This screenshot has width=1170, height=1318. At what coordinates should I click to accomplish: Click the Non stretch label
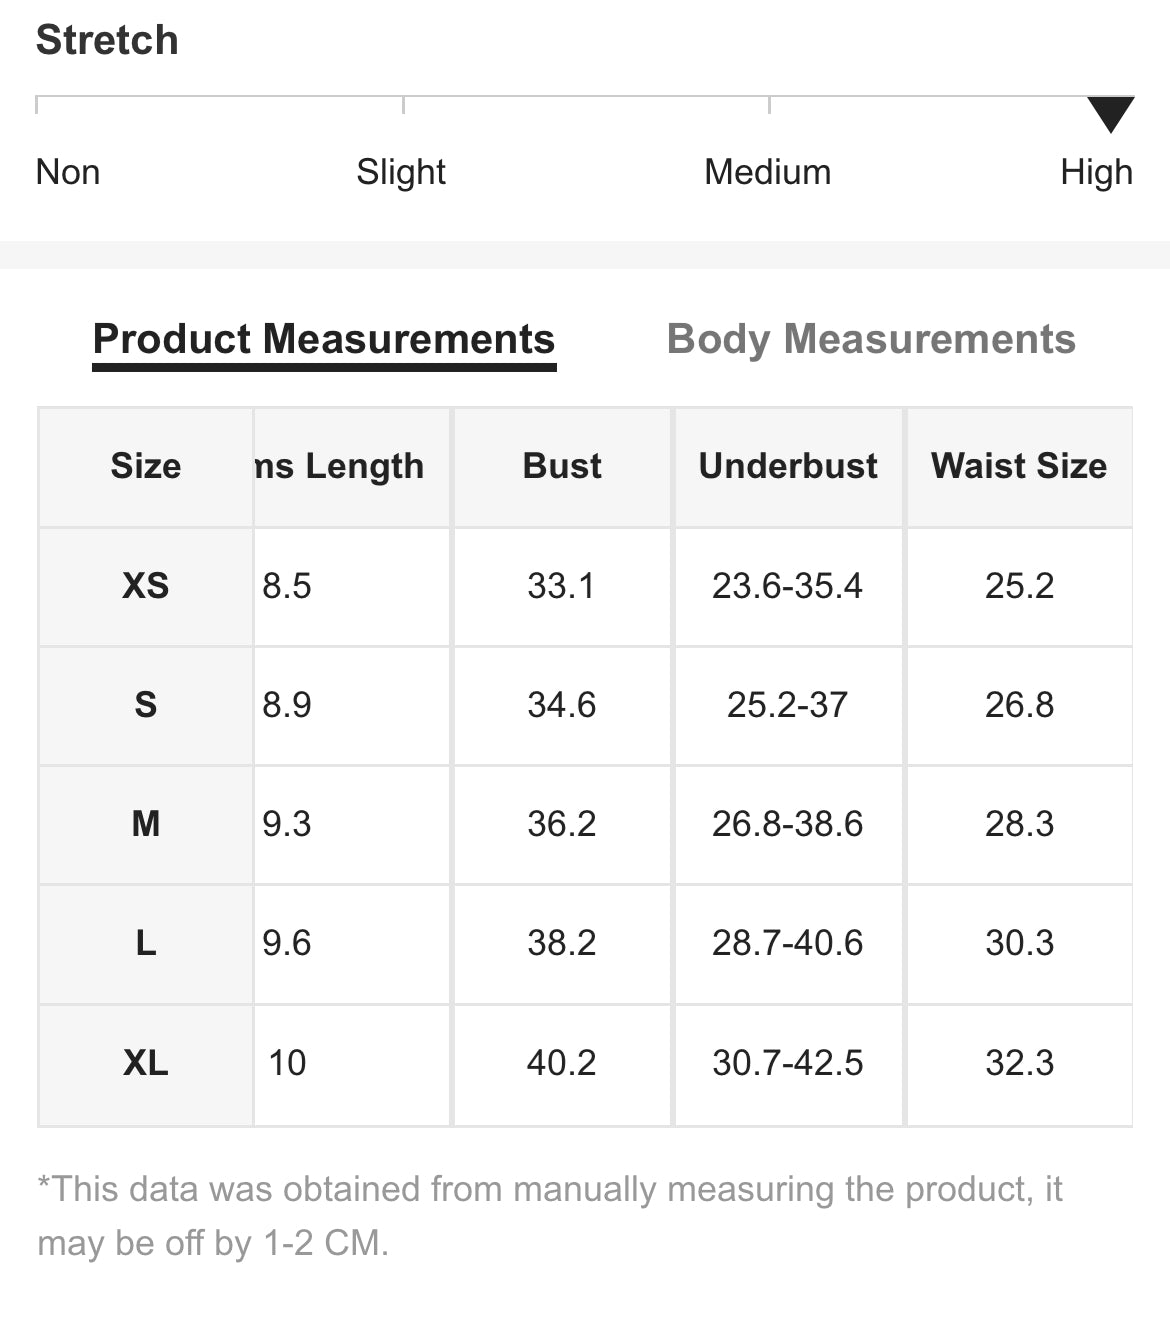coord(68,172)
